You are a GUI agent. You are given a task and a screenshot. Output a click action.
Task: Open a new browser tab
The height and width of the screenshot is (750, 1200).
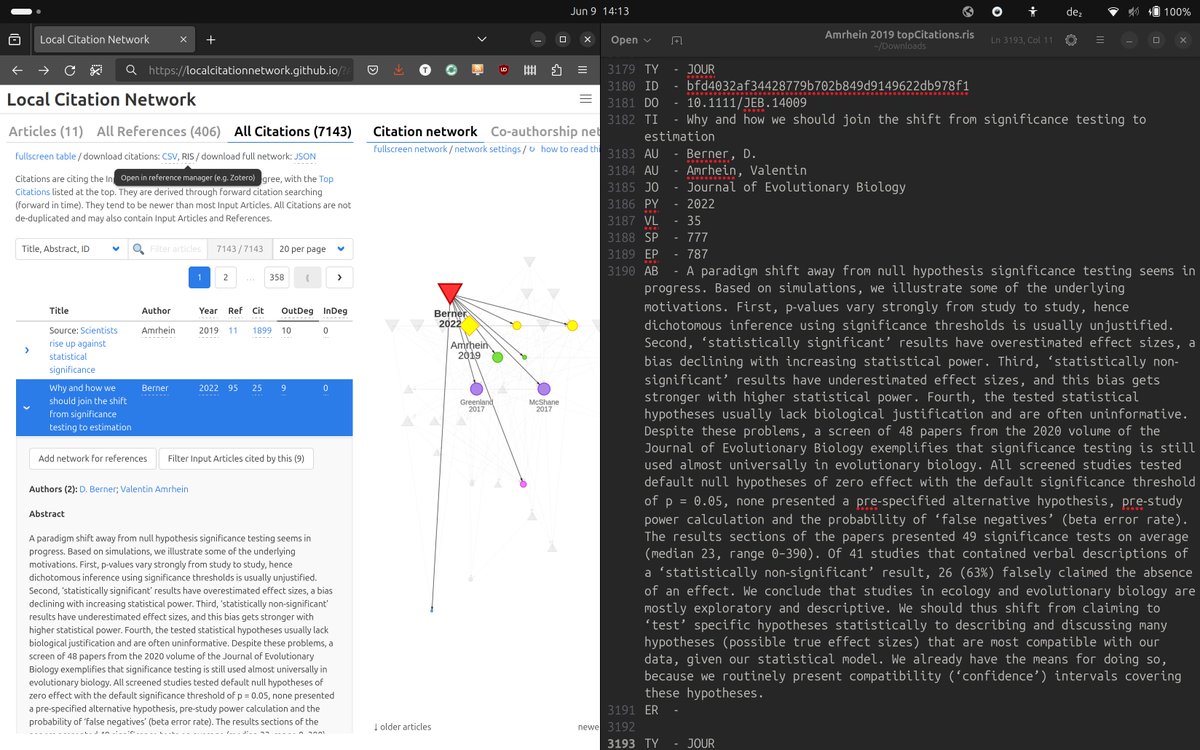click(x=211, y=40)
